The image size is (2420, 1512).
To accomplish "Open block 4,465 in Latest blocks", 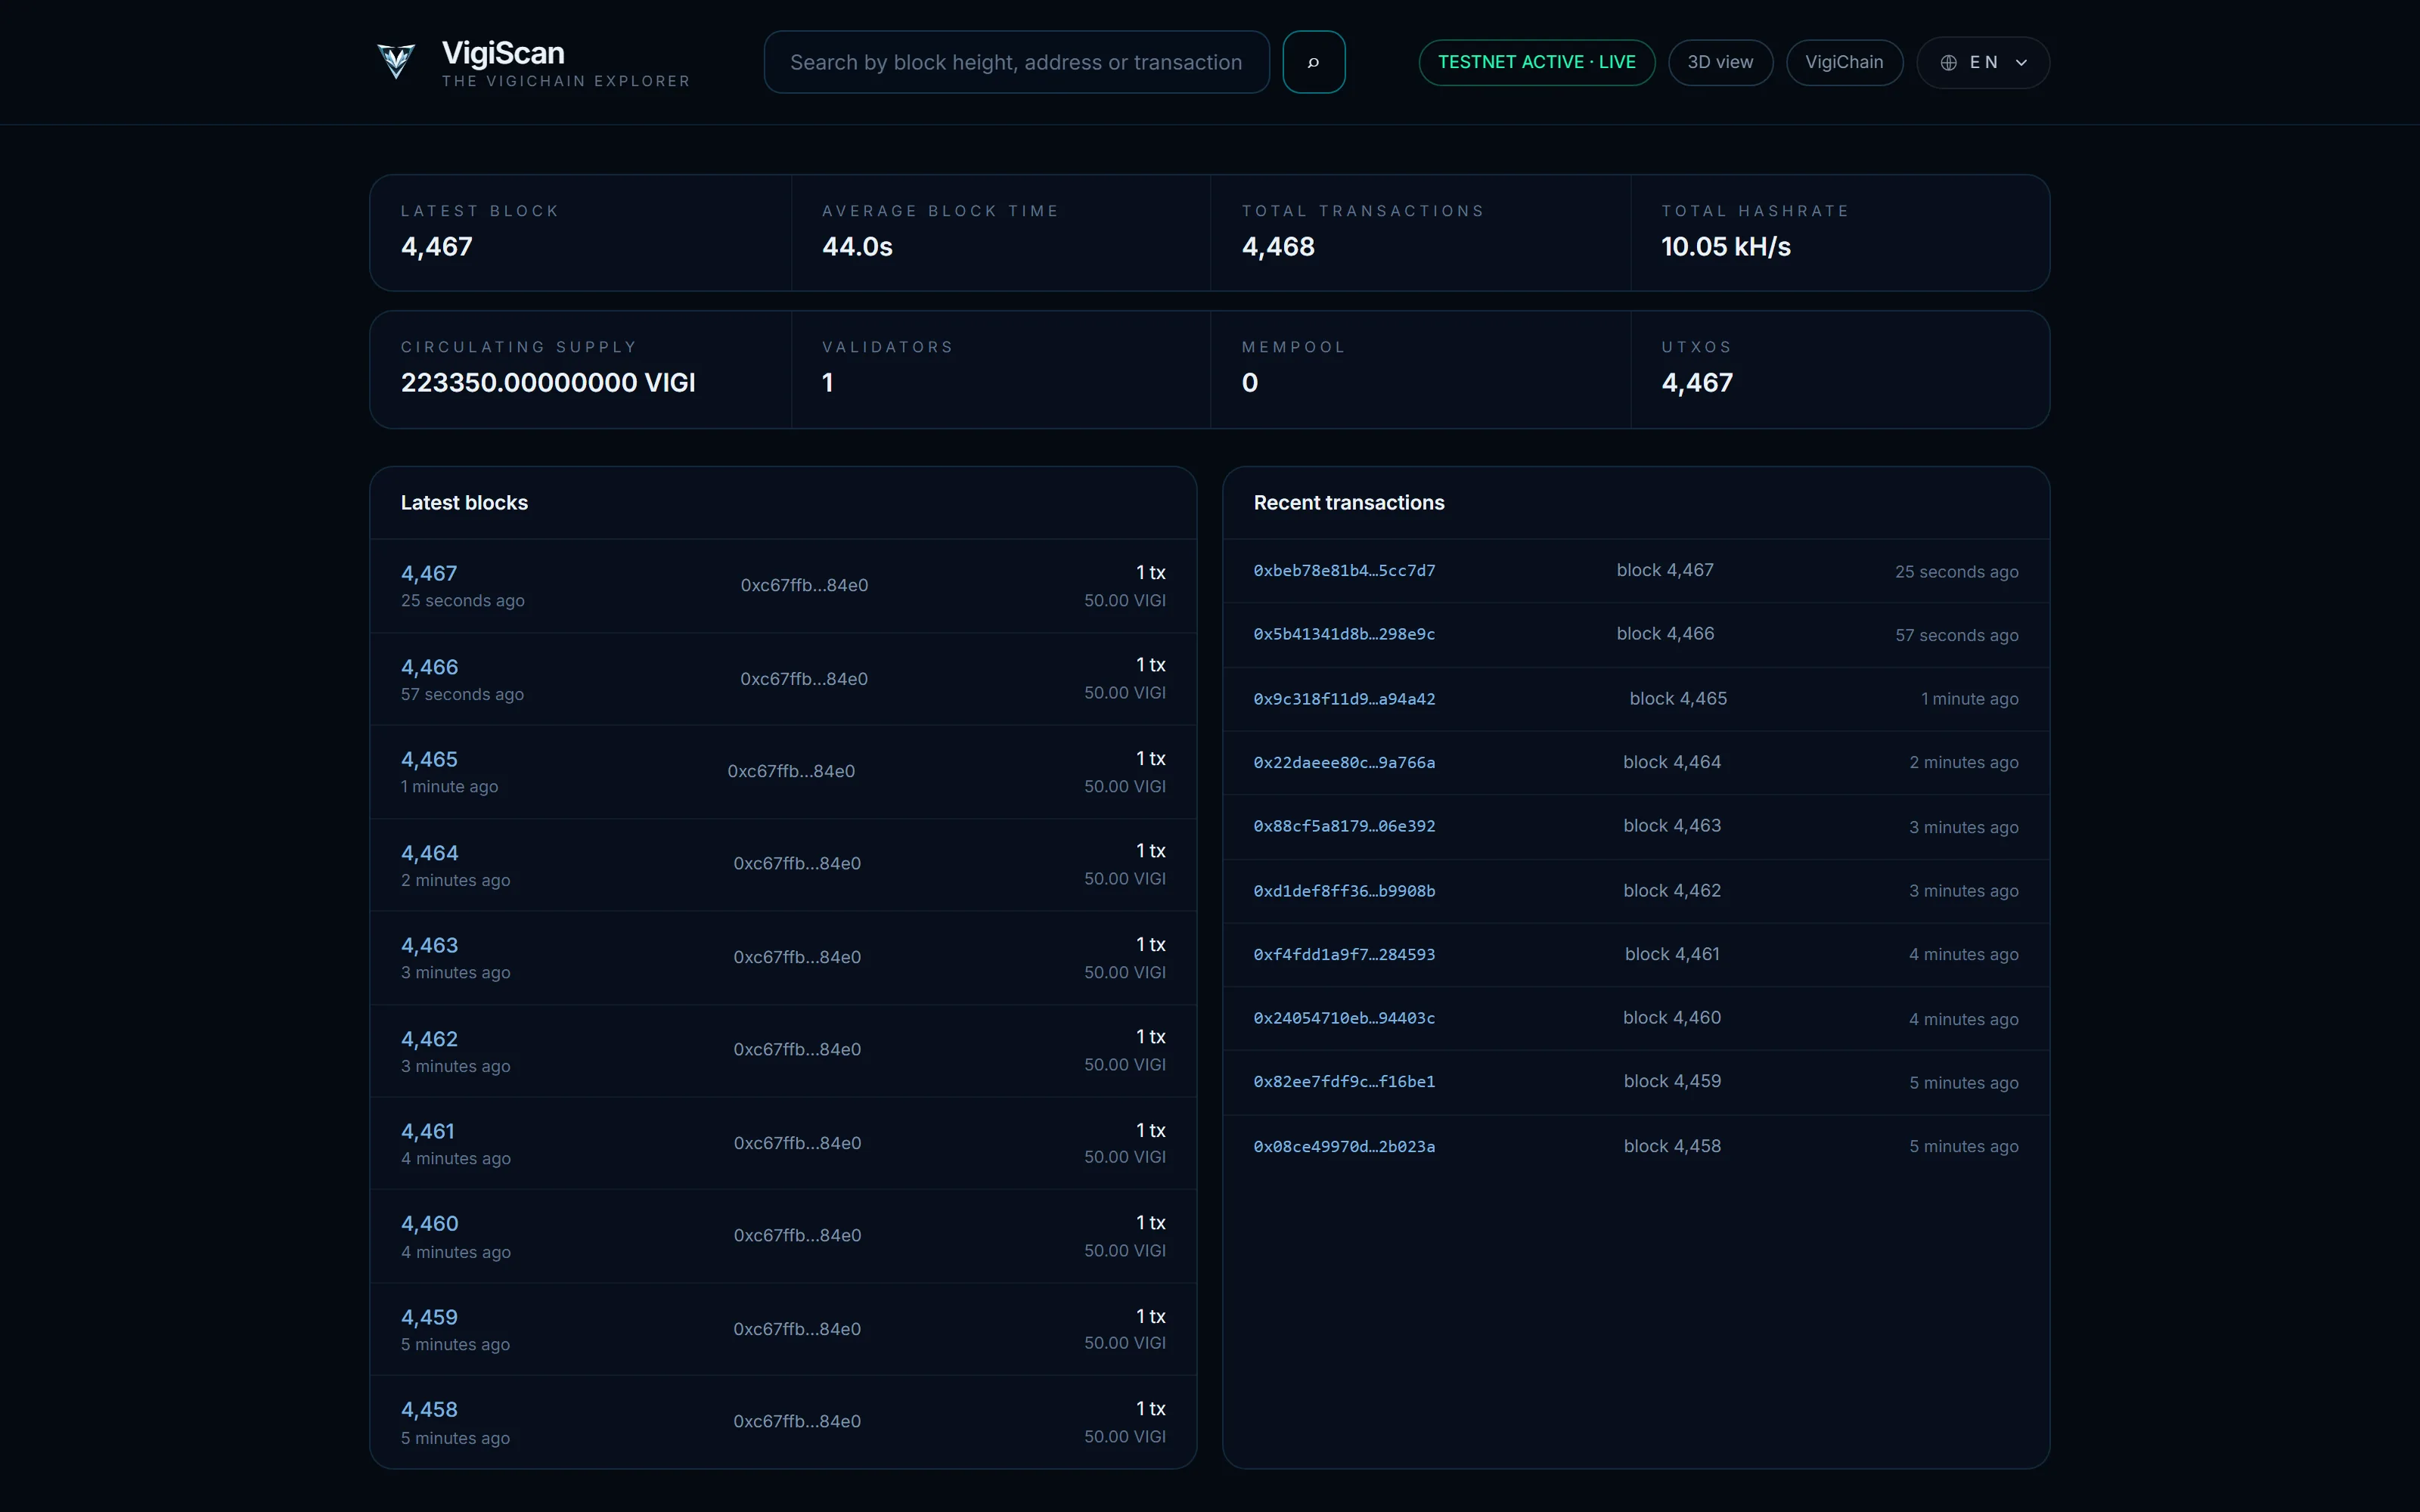I will pos(429,759).
